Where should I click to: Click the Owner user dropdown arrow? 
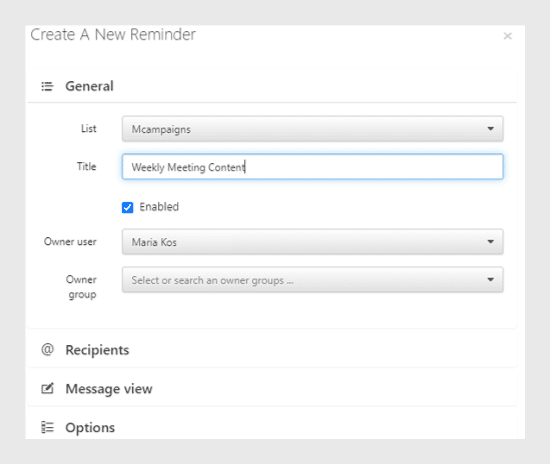(x=490, y=242)
